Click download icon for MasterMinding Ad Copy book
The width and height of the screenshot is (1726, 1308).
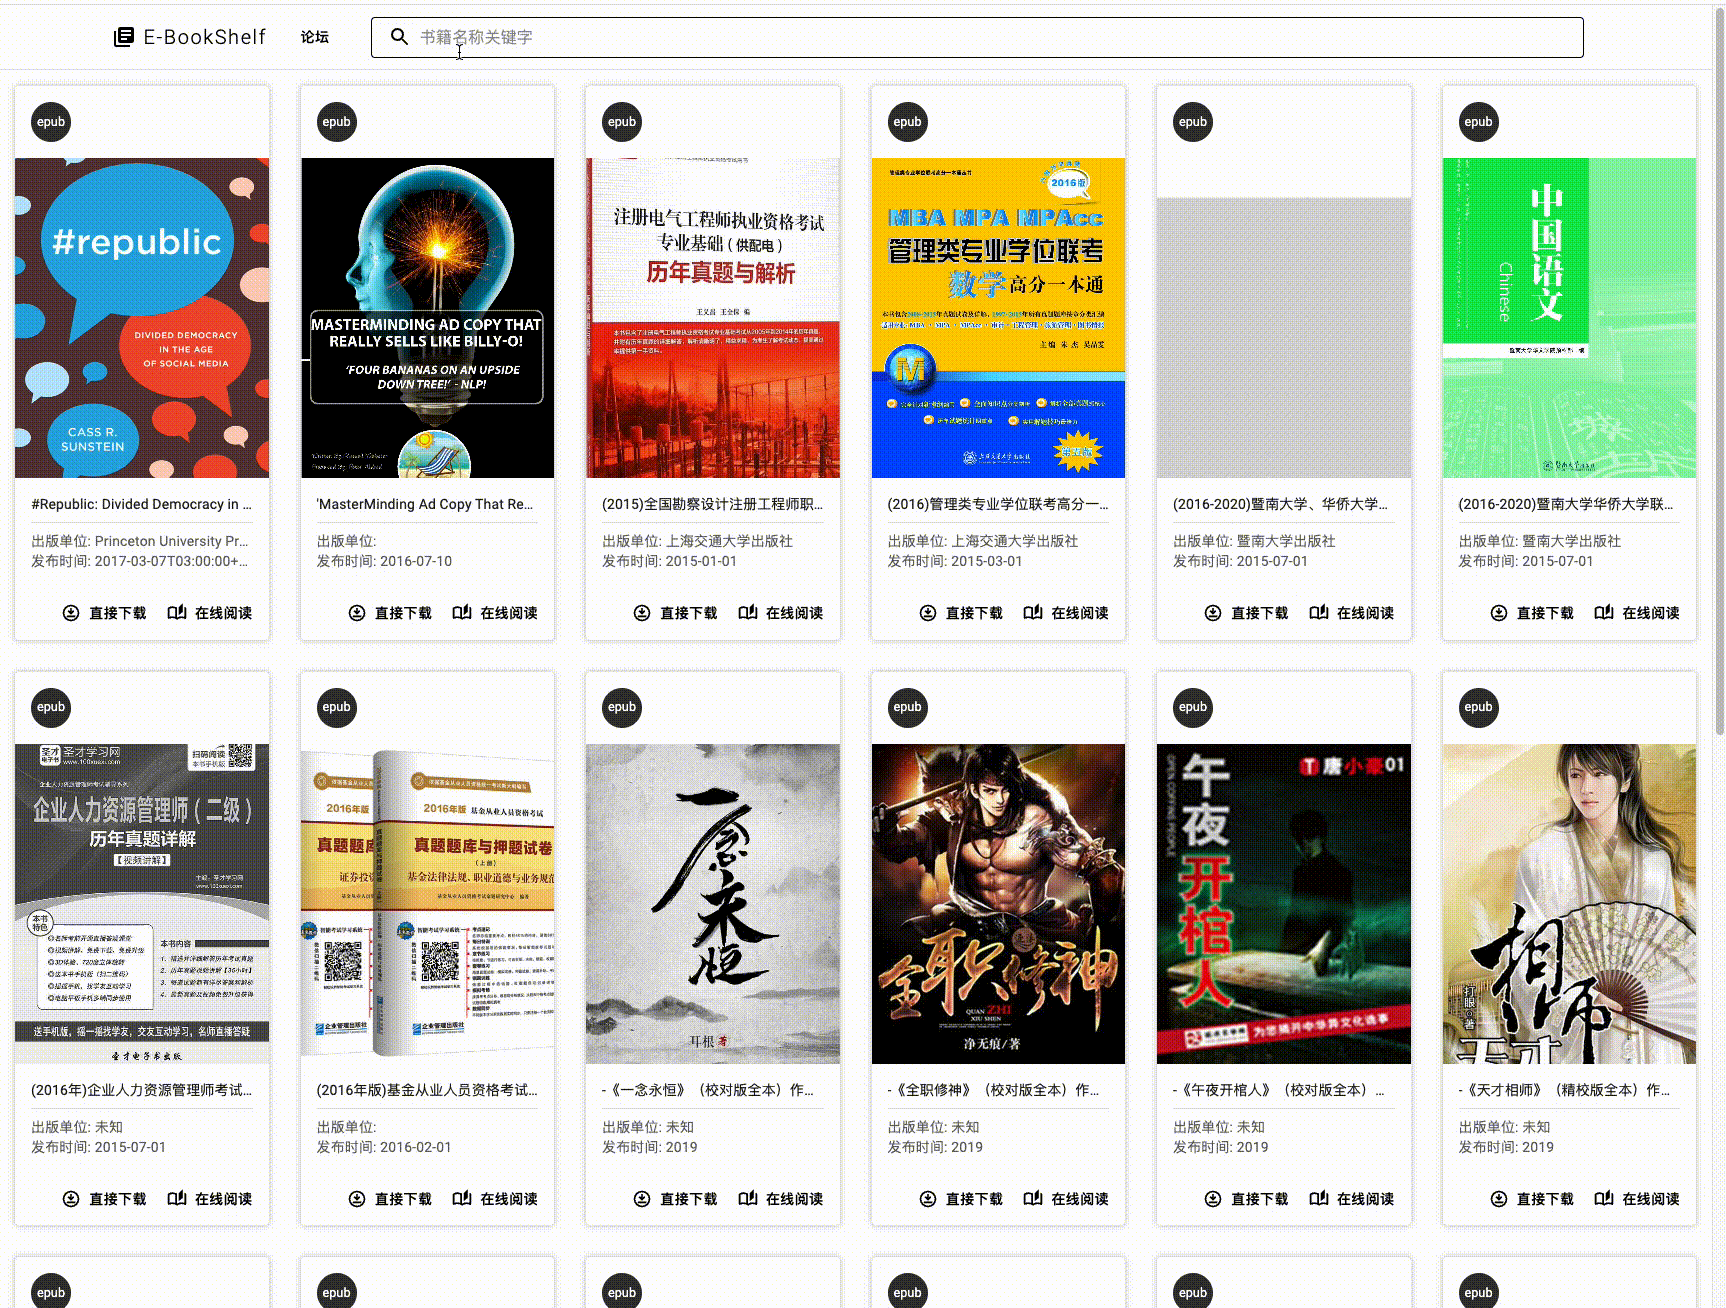point(357,613)
